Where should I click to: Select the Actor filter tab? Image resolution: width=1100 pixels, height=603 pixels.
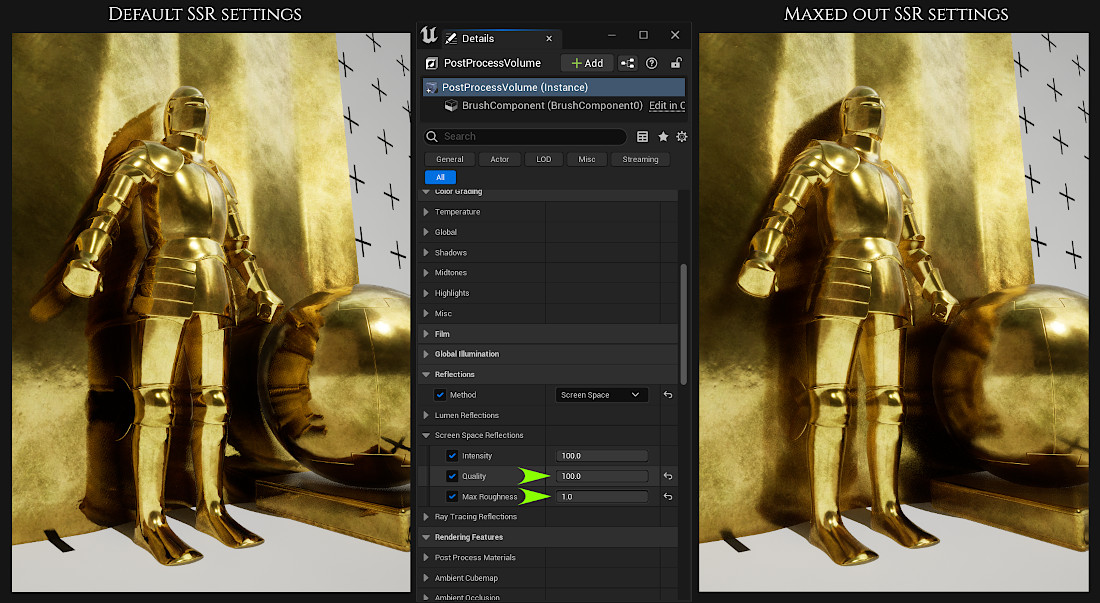[500, 159]
